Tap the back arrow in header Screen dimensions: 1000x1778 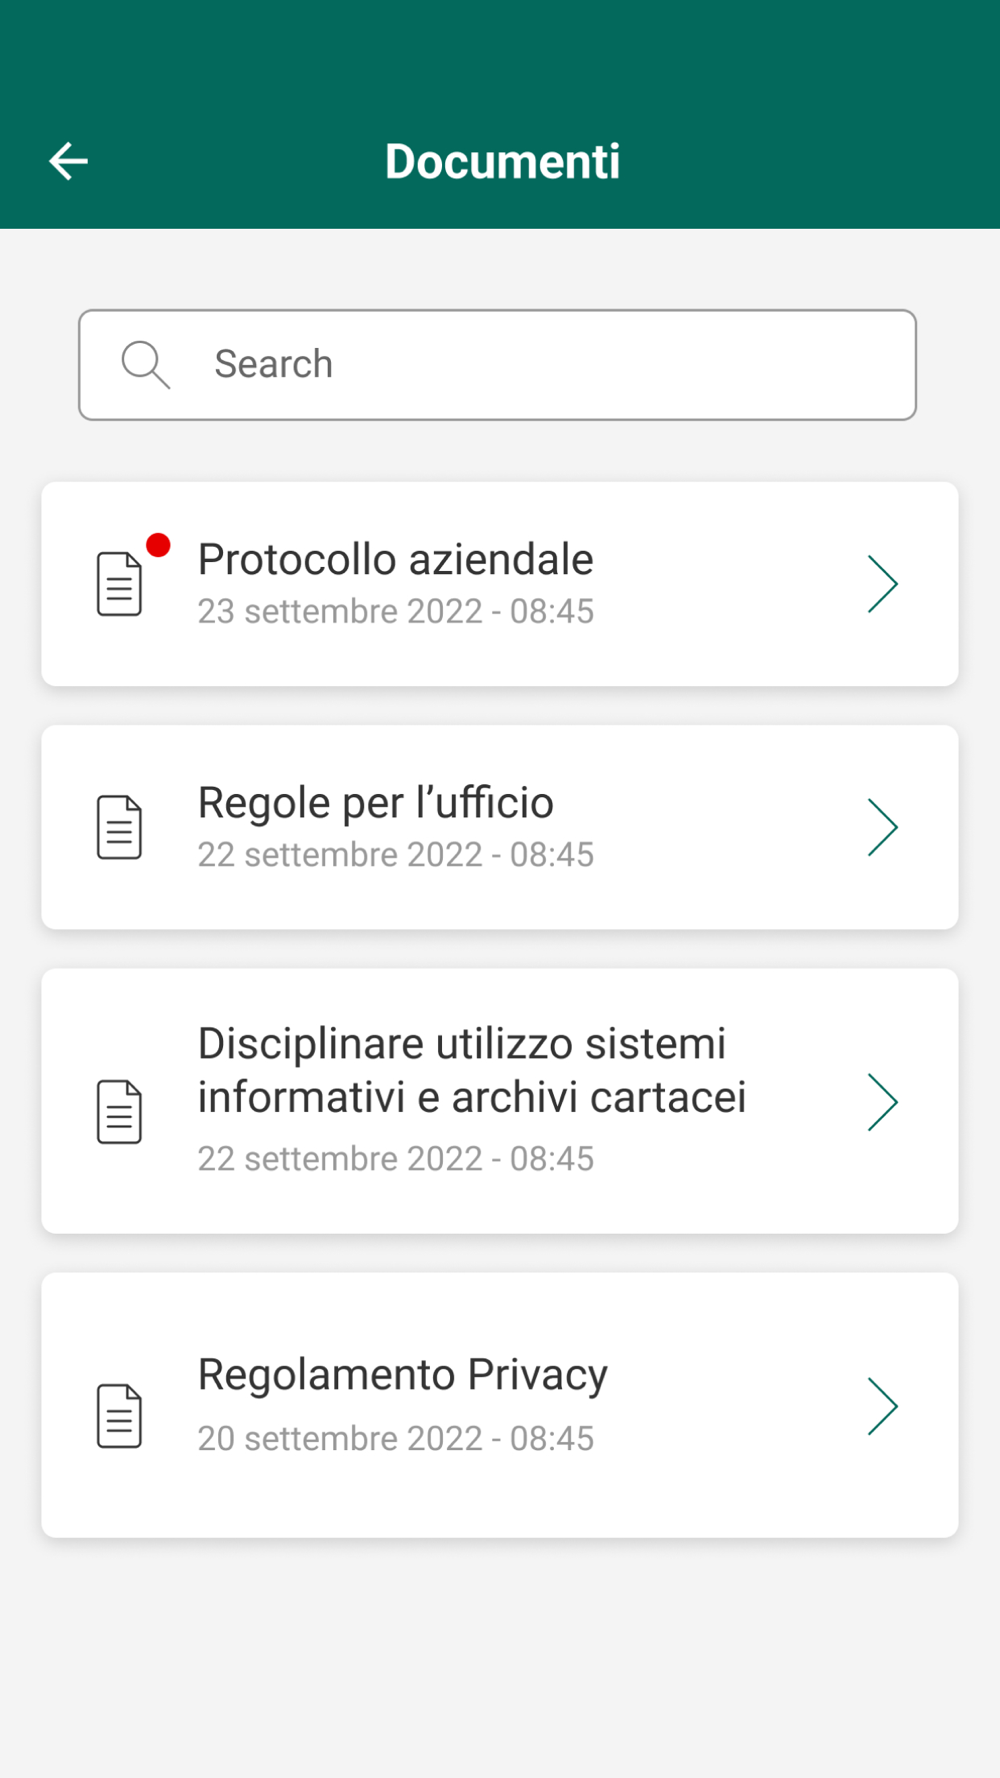[69, 161]
